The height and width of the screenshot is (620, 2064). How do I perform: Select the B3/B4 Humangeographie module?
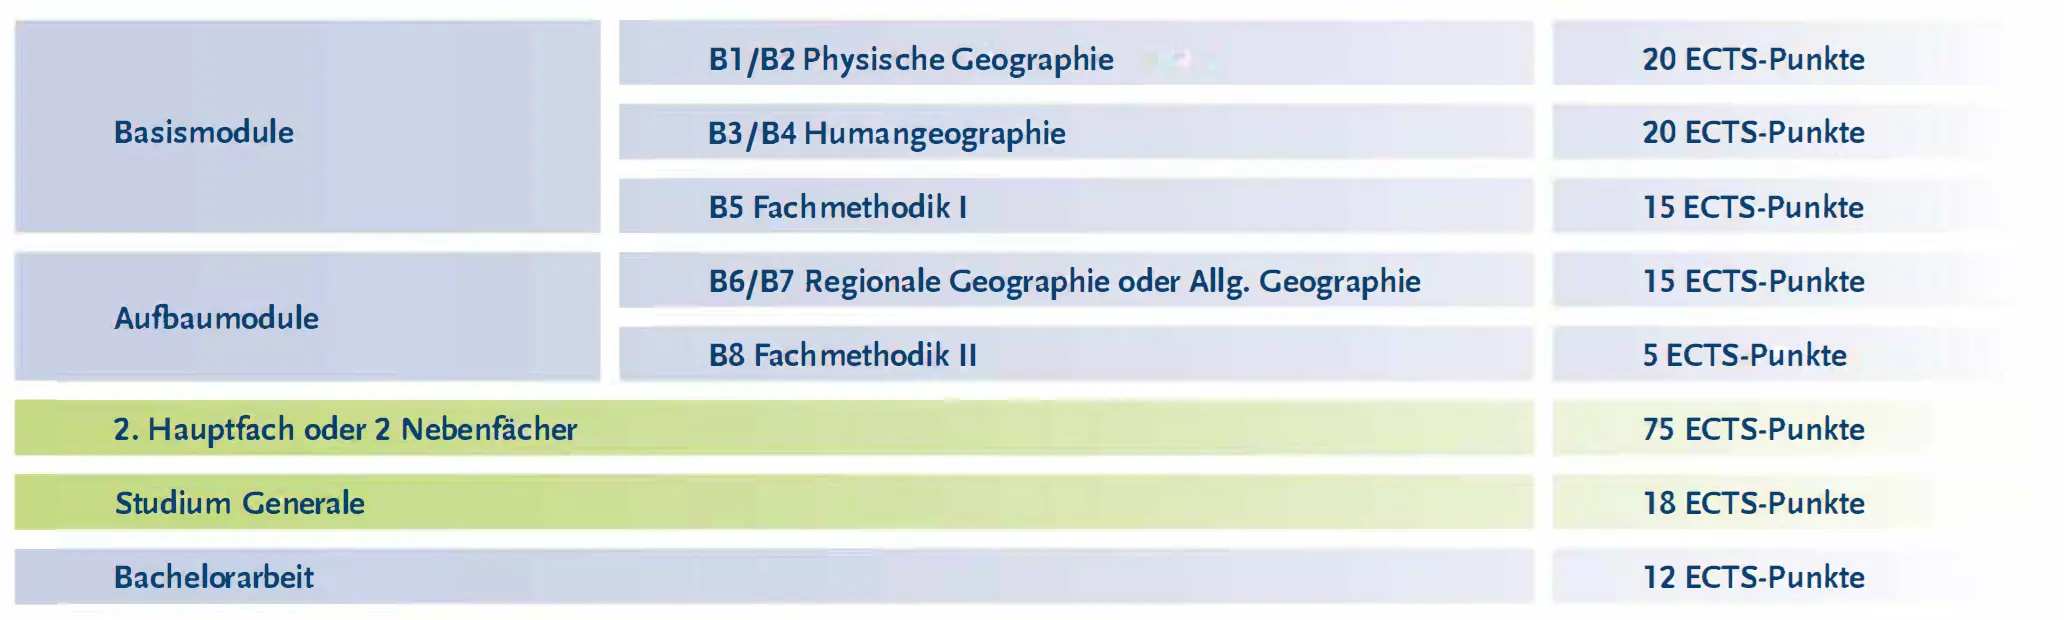point(886,133)
